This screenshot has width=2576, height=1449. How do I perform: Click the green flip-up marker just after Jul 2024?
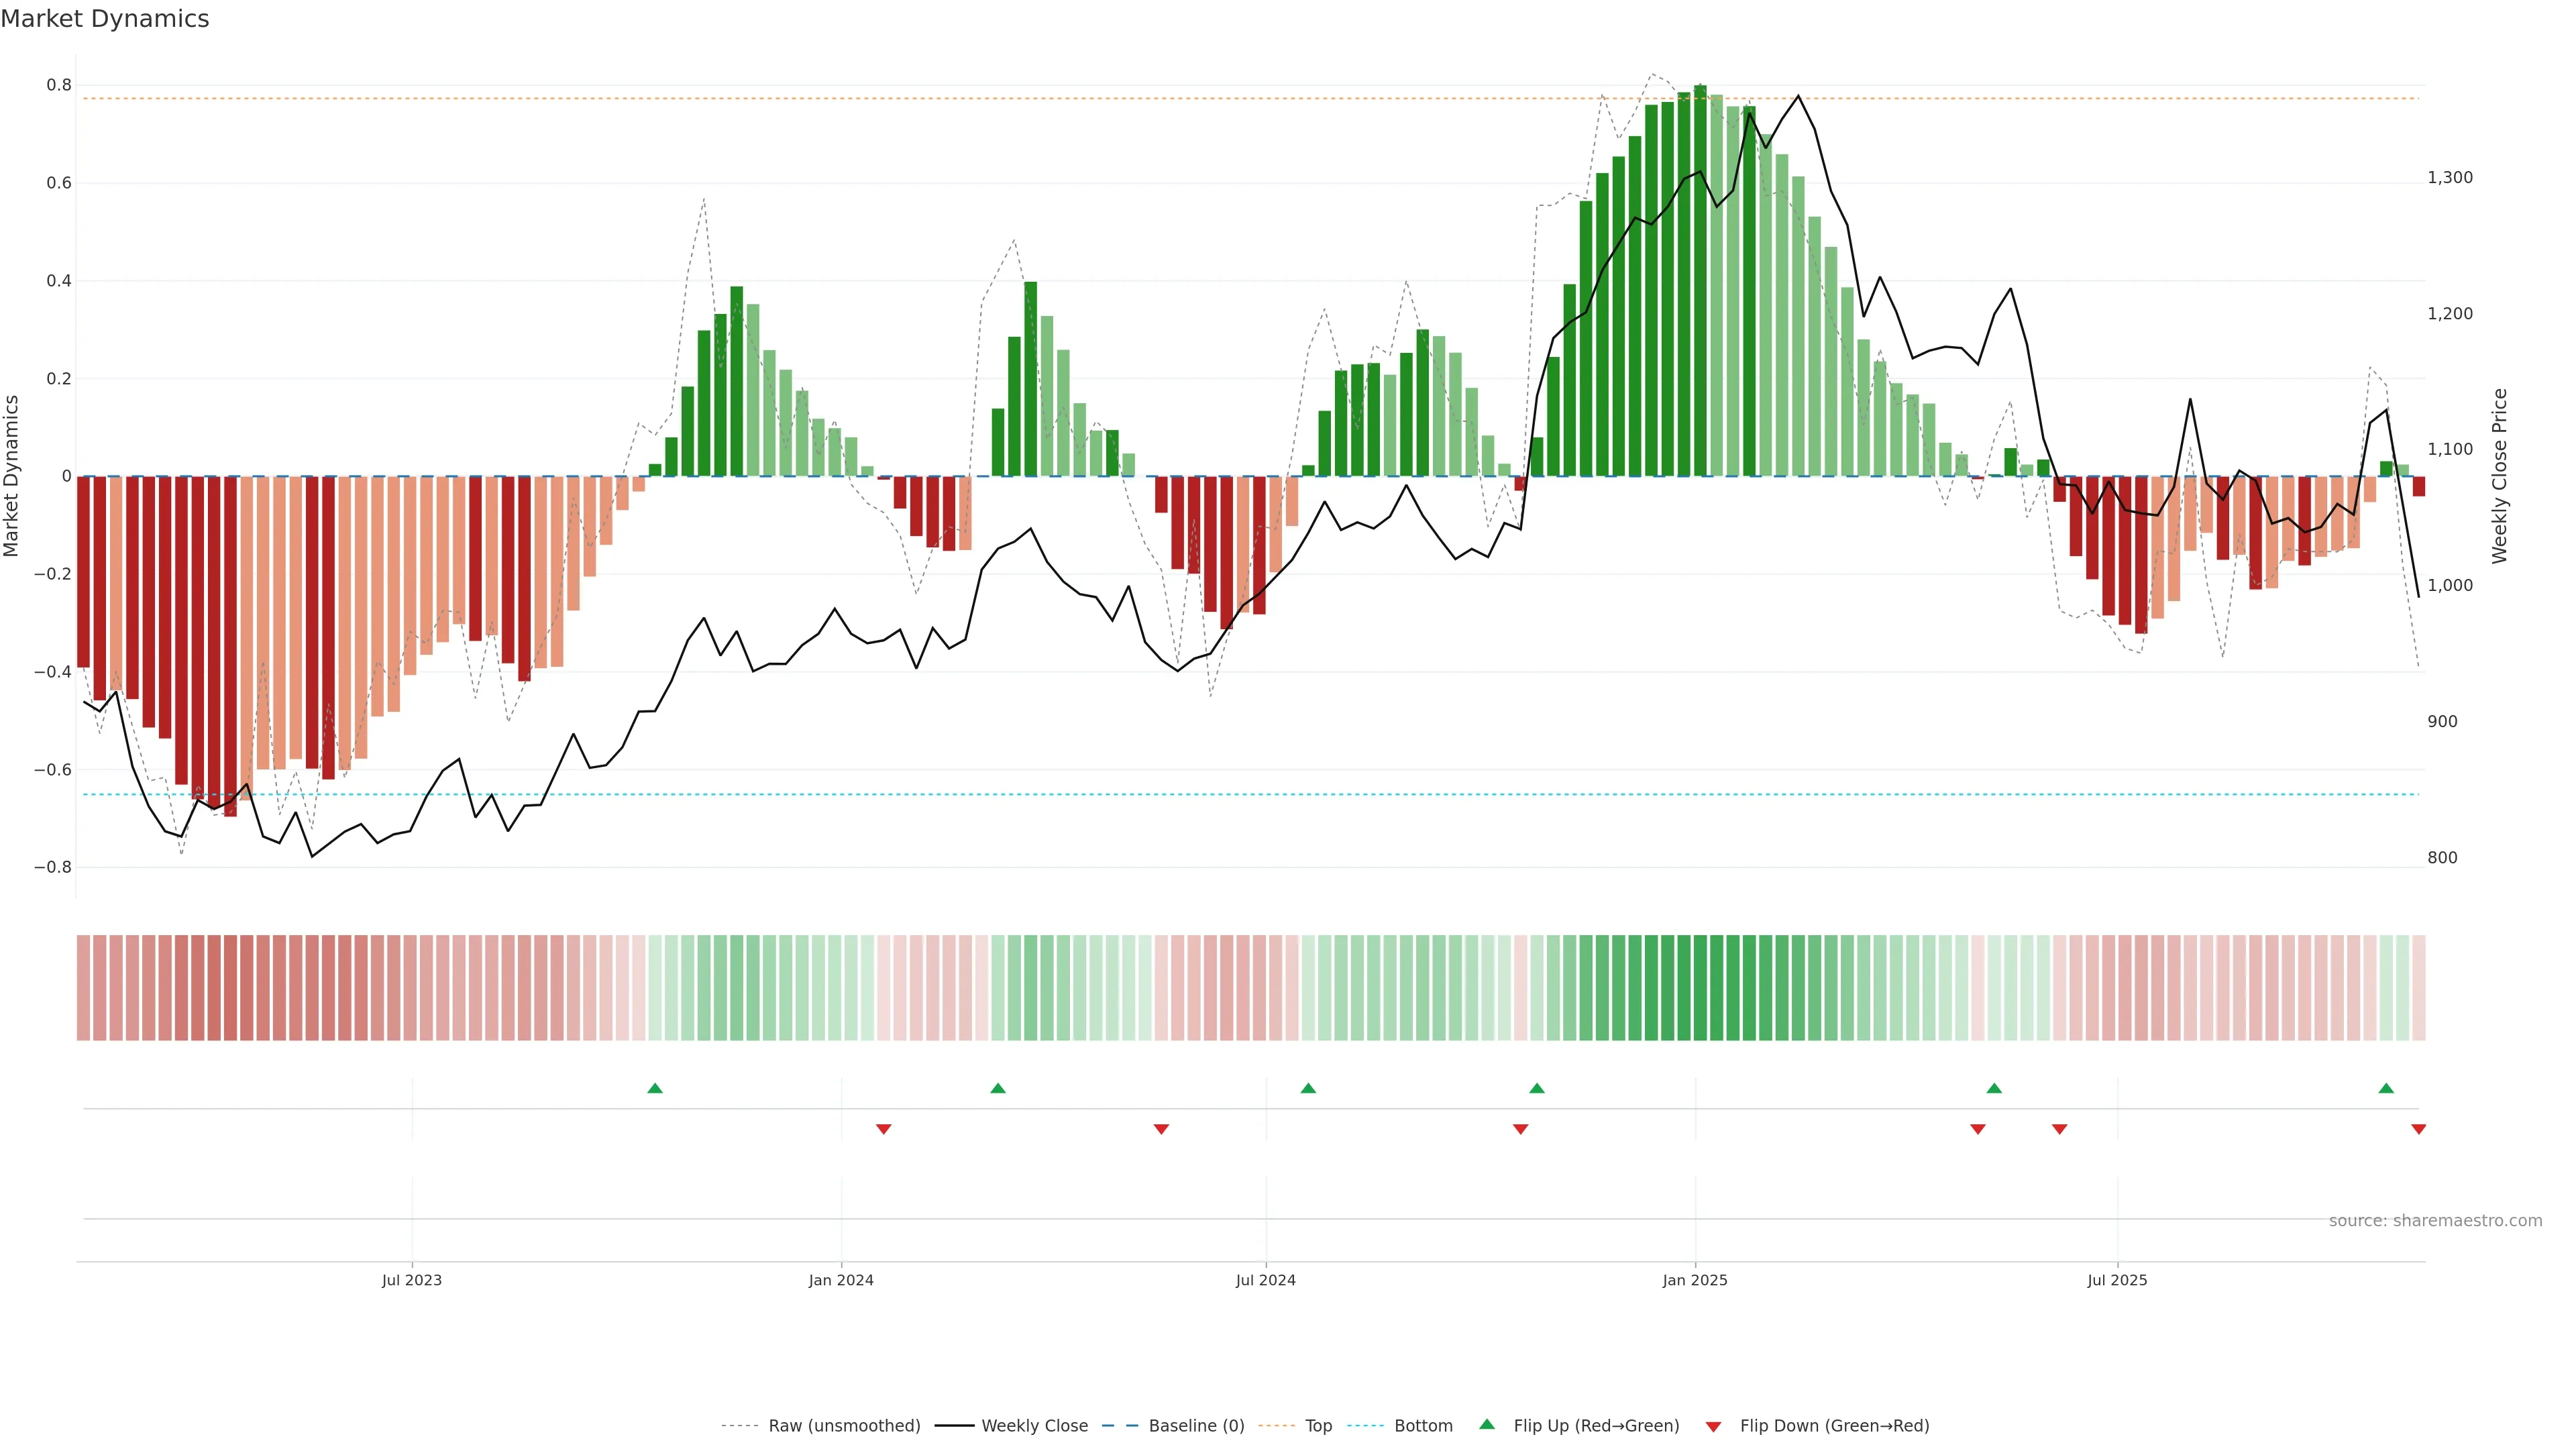coord(1308,1088)
